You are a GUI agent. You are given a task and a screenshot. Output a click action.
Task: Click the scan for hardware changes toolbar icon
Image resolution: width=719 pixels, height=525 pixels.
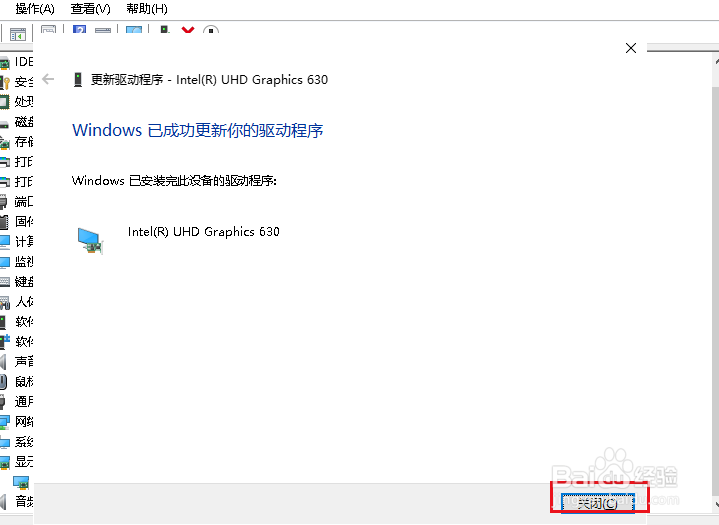[134, 30]
